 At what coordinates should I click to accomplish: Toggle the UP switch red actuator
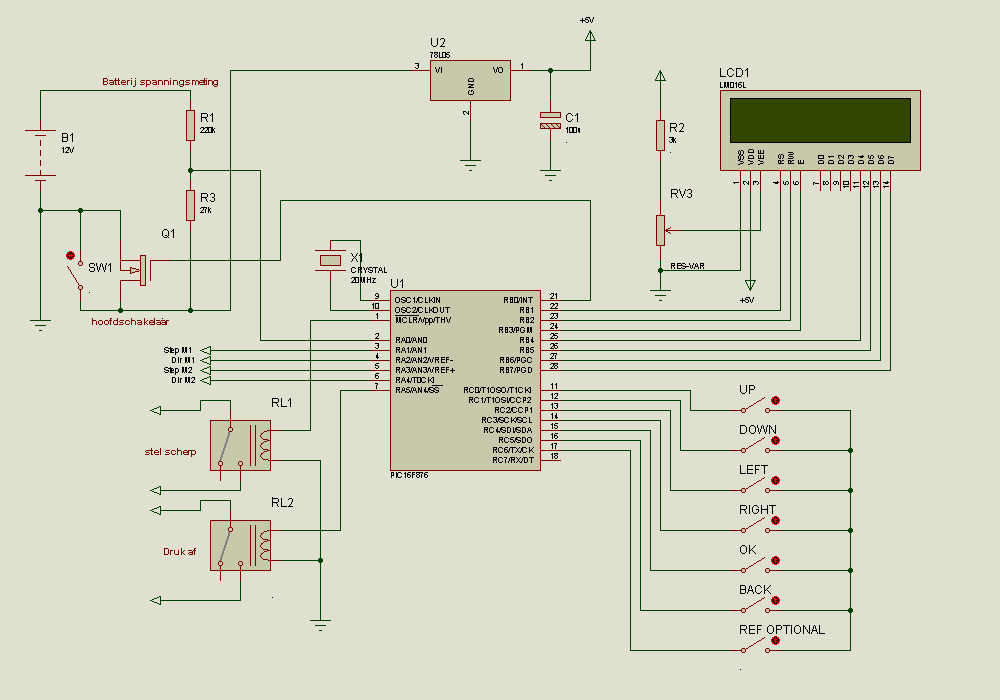coord(775,401)
